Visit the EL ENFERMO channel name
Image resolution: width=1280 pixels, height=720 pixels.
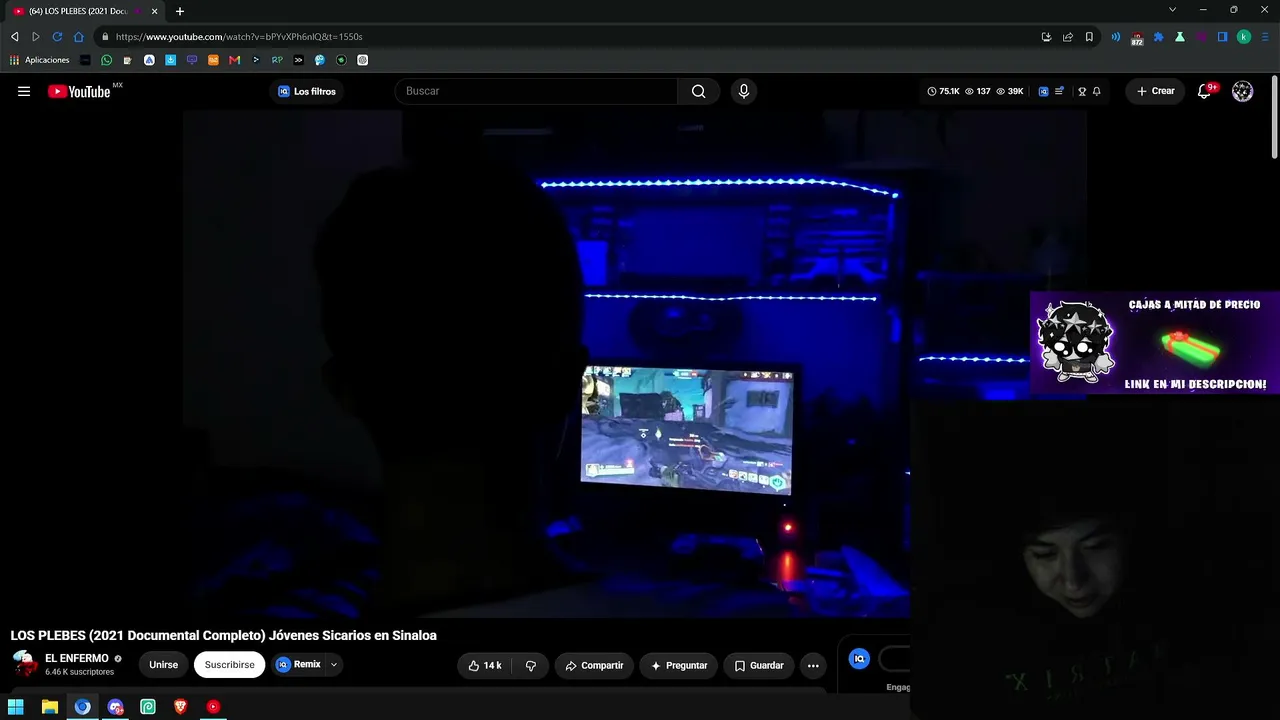77,658
